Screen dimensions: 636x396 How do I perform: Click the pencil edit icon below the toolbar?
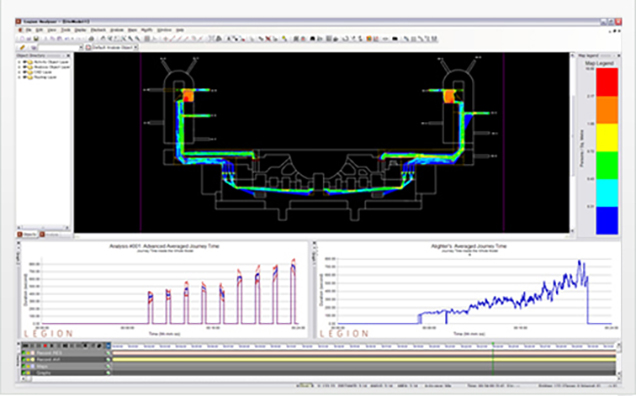pos(23,47)
